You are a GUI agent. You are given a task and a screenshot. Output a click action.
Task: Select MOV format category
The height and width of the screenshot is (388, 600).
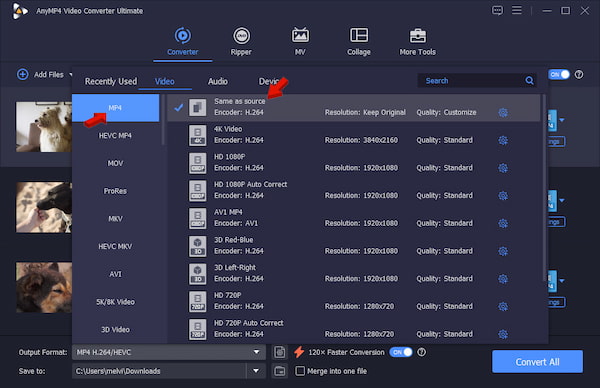coord(116,163)
